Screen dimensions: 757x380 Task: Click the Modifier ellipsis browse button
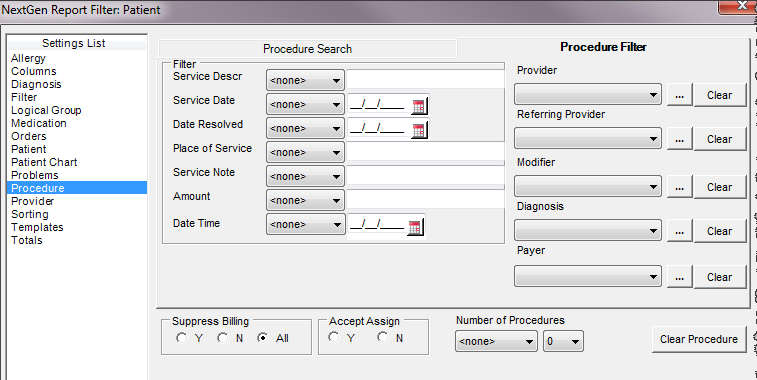[679, 187]
